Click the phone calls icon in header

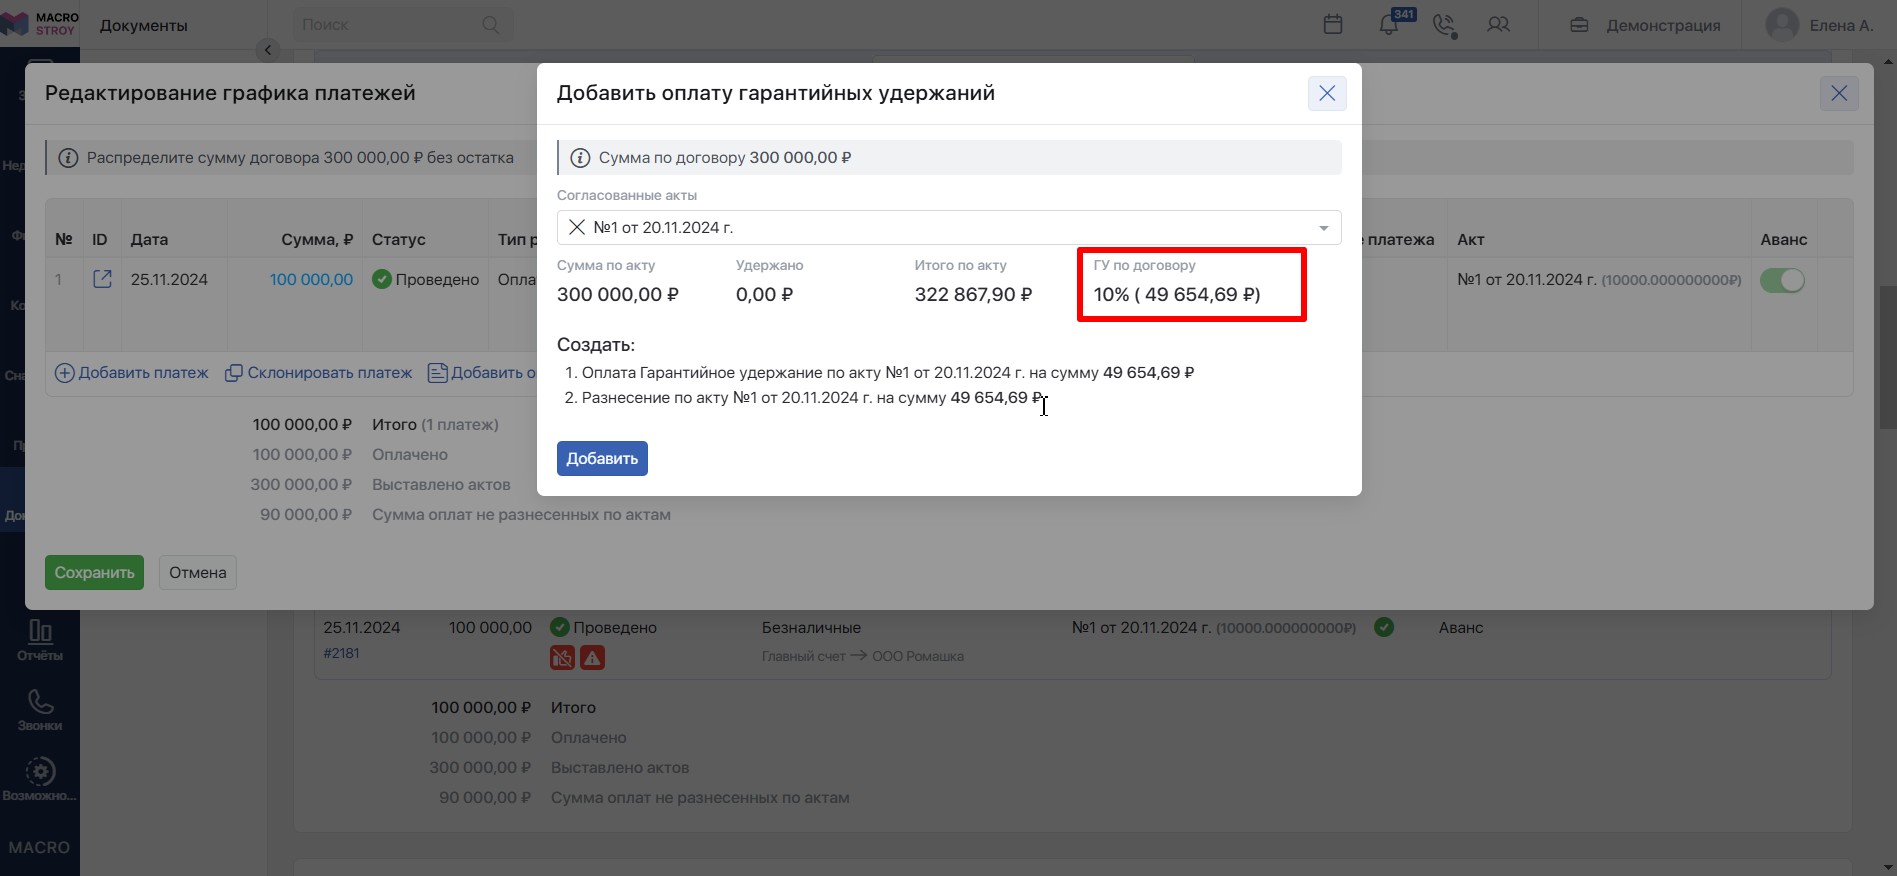click(x=1444, y=25)
